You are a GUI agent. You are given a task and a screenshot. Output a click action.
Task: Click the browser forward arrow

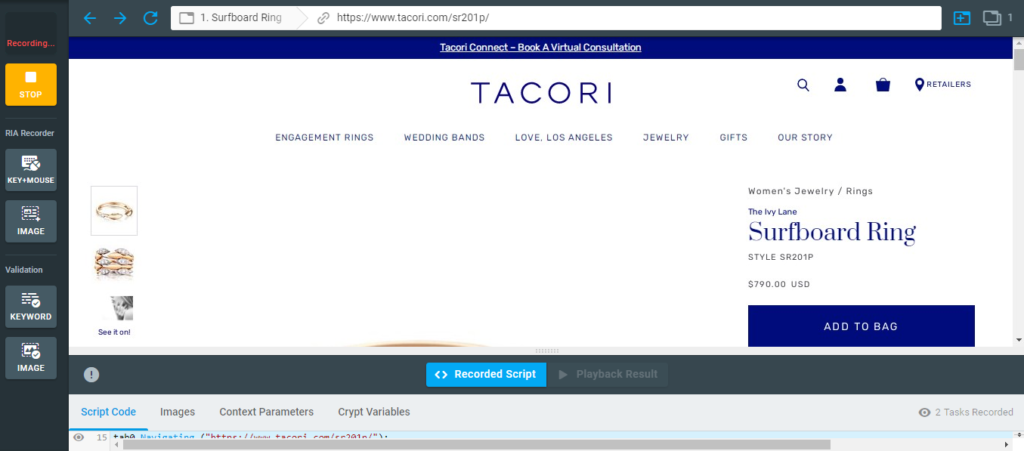coord(120,18)
